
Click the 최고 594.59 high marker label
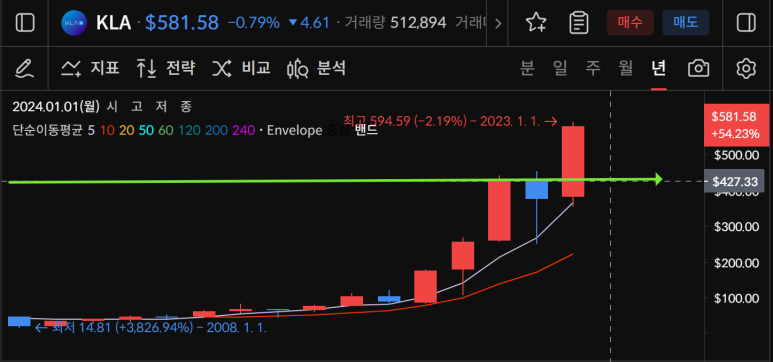pos(450,120)
